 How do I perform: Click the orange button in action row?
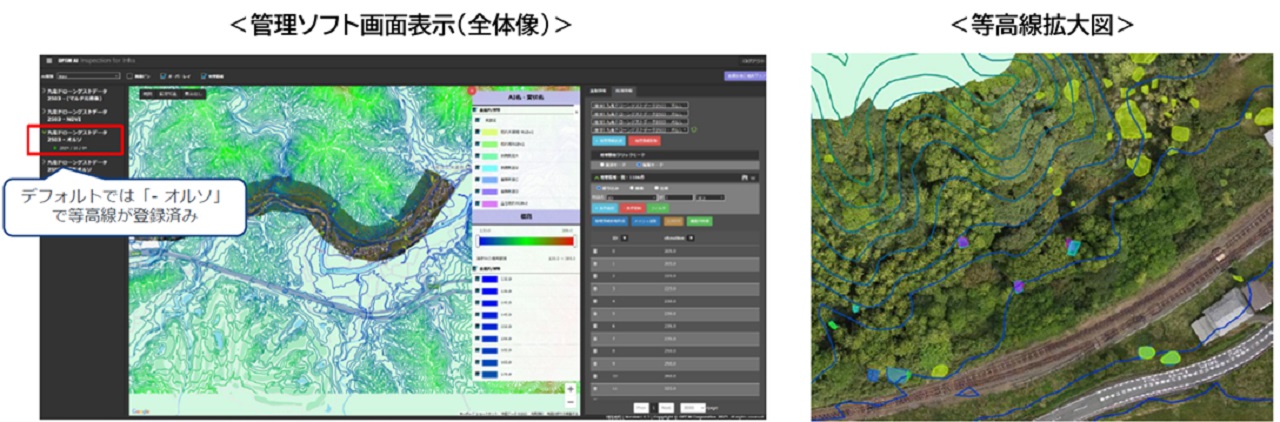676,219
